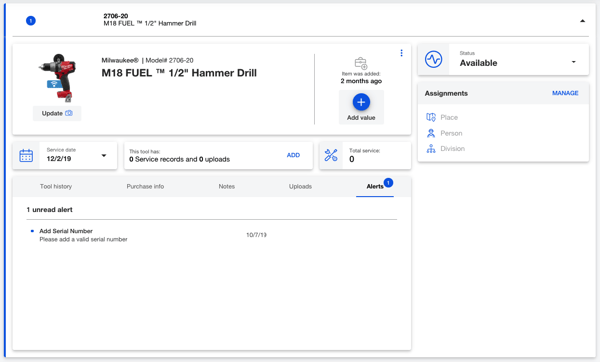Click the wifi connectivity badge on drill image

54,84
